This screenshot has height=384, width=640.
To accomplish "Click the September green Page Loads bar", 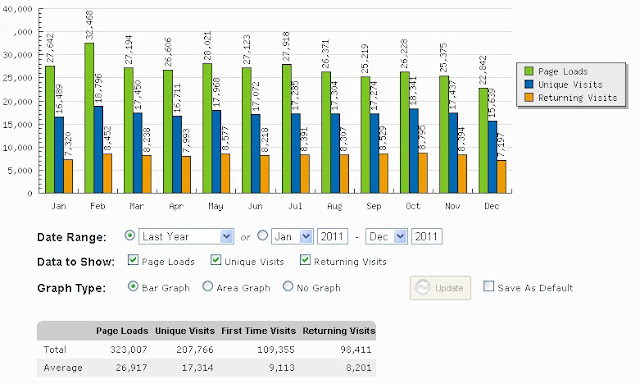I will pos(365,135).
